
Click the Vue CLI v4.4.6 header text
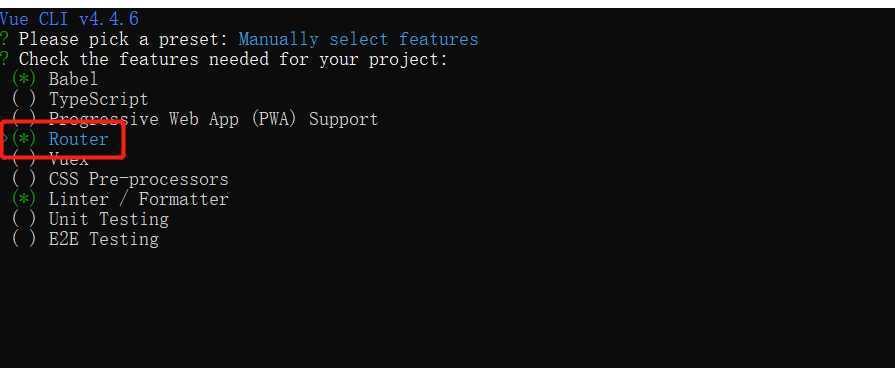(69, 19)
